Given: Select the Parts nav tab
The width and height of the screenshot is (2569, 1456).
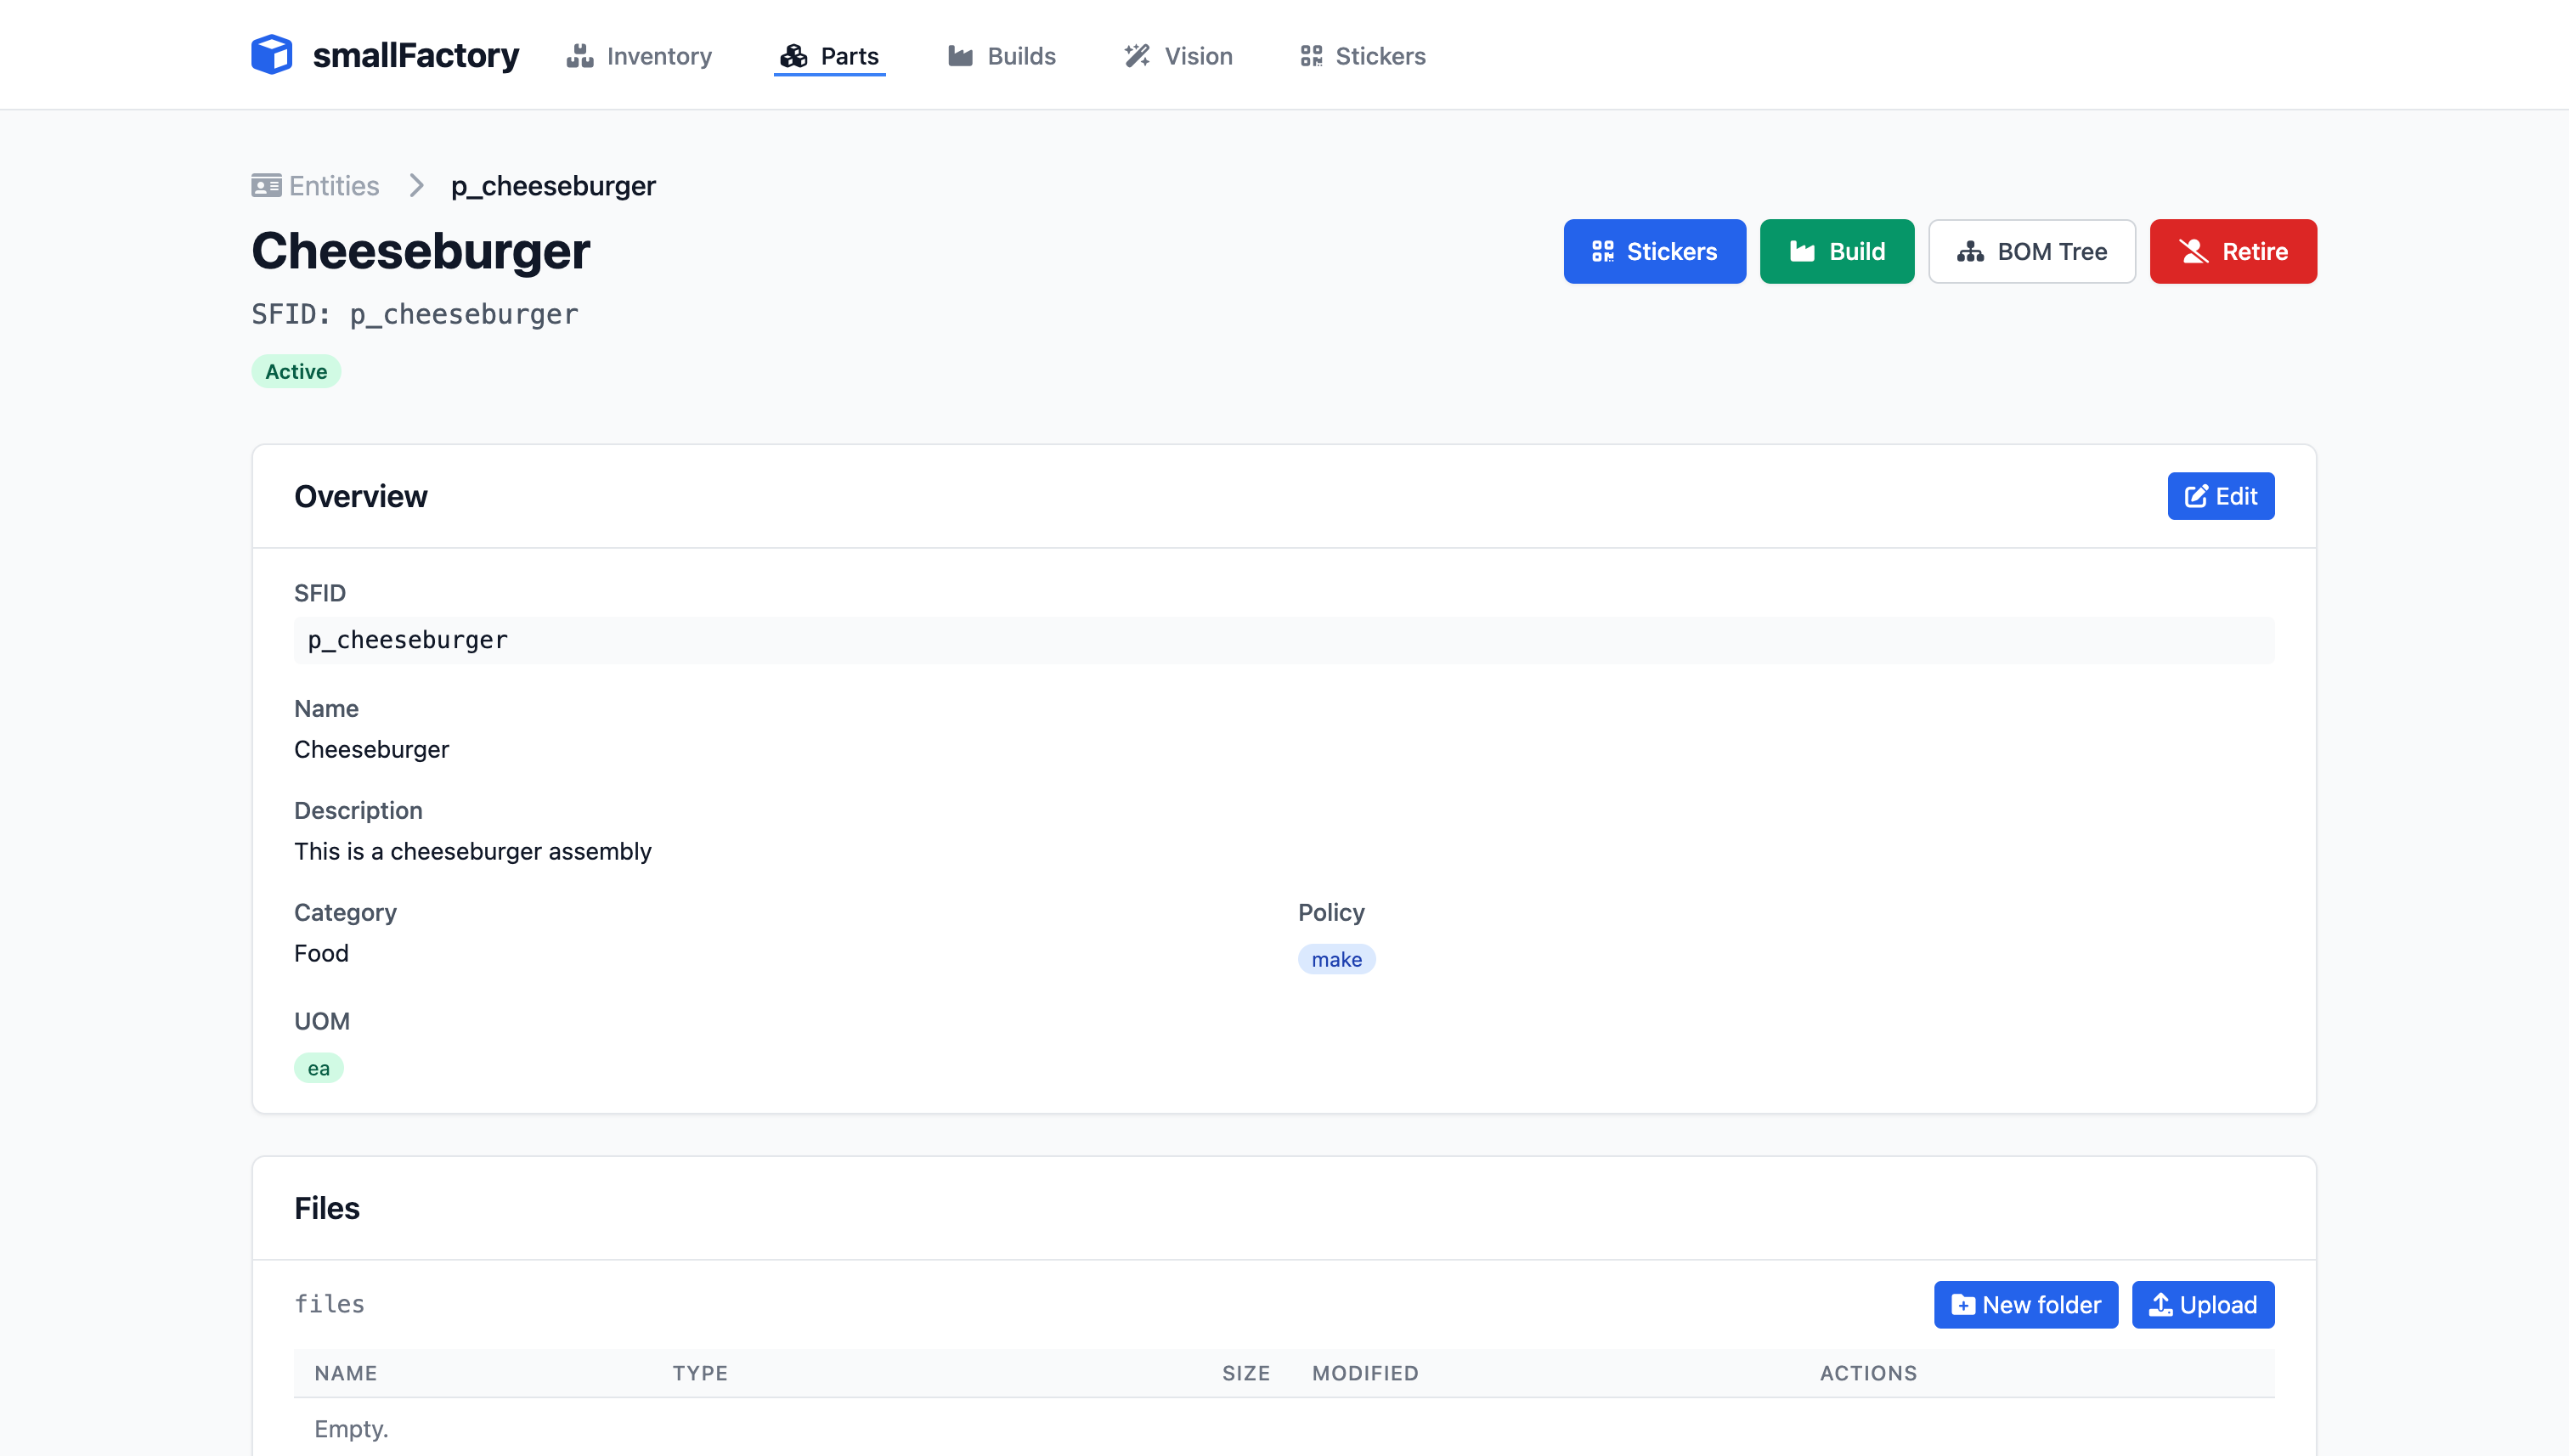Looking at the screenshot, I should (829, 56).
